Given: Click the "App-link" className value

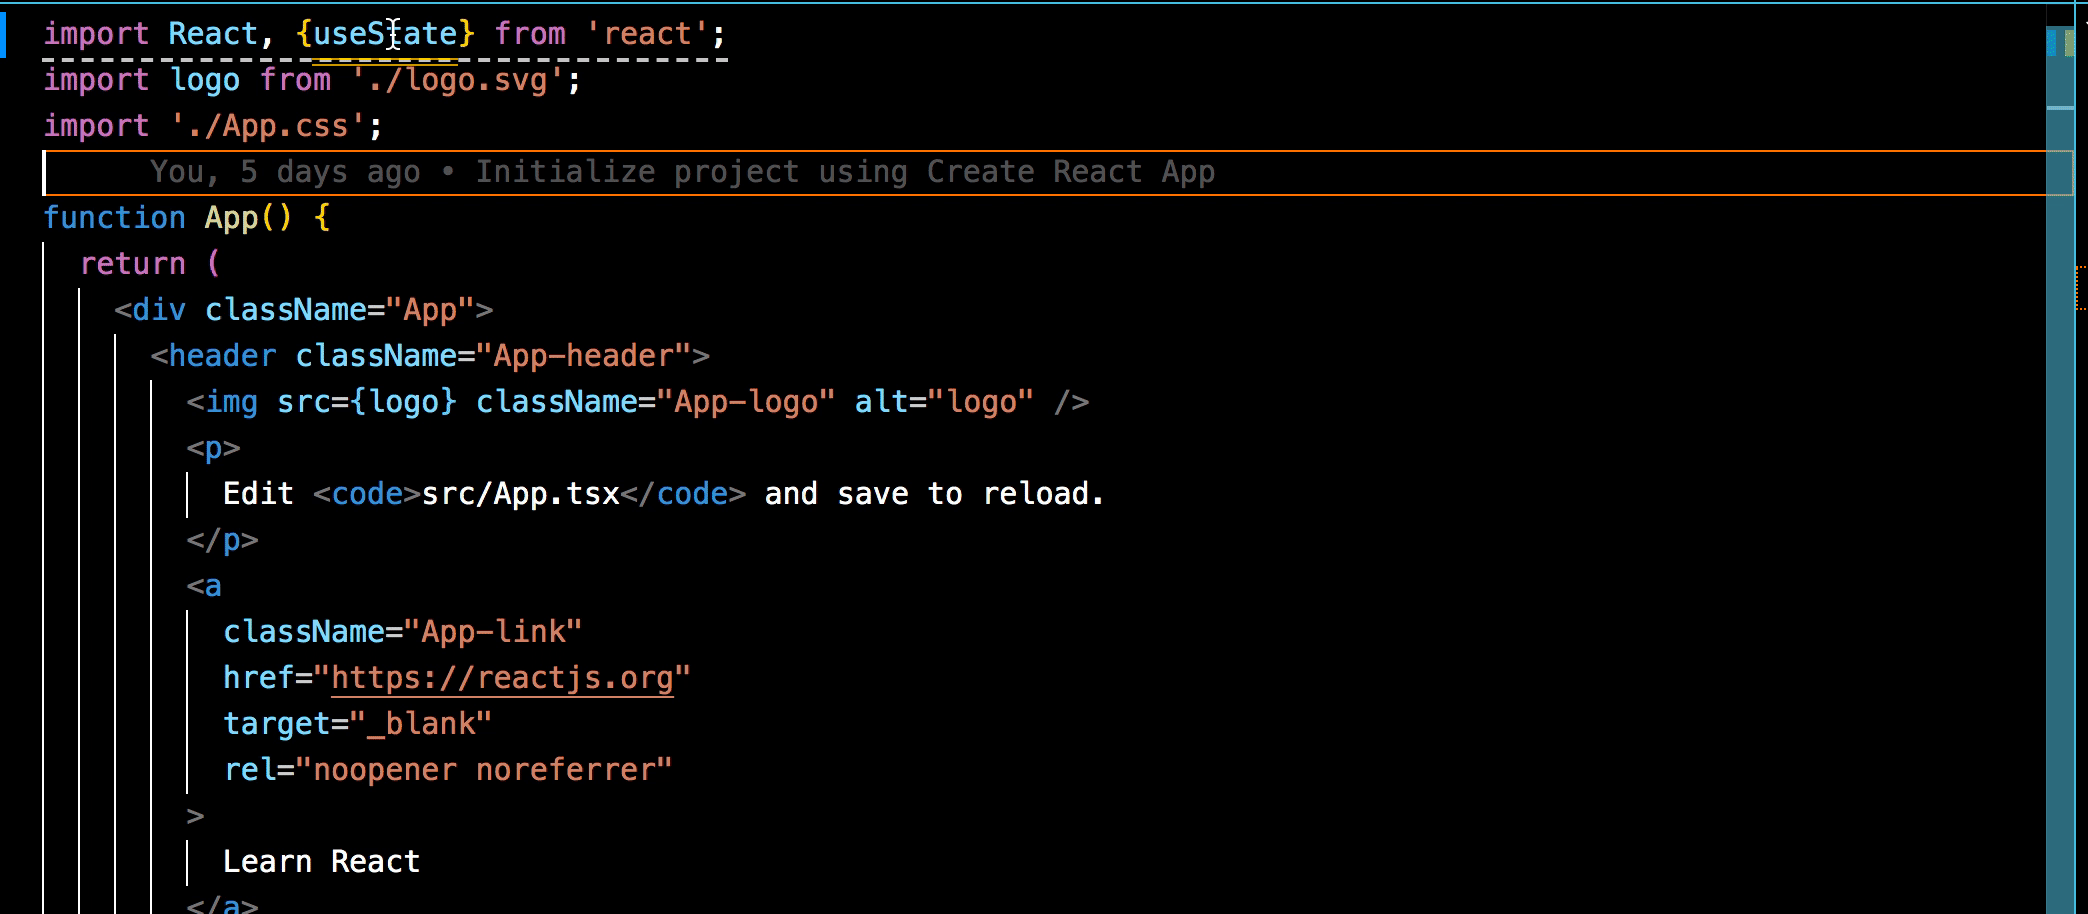Looking at the screenshot, I should [493, 631].
